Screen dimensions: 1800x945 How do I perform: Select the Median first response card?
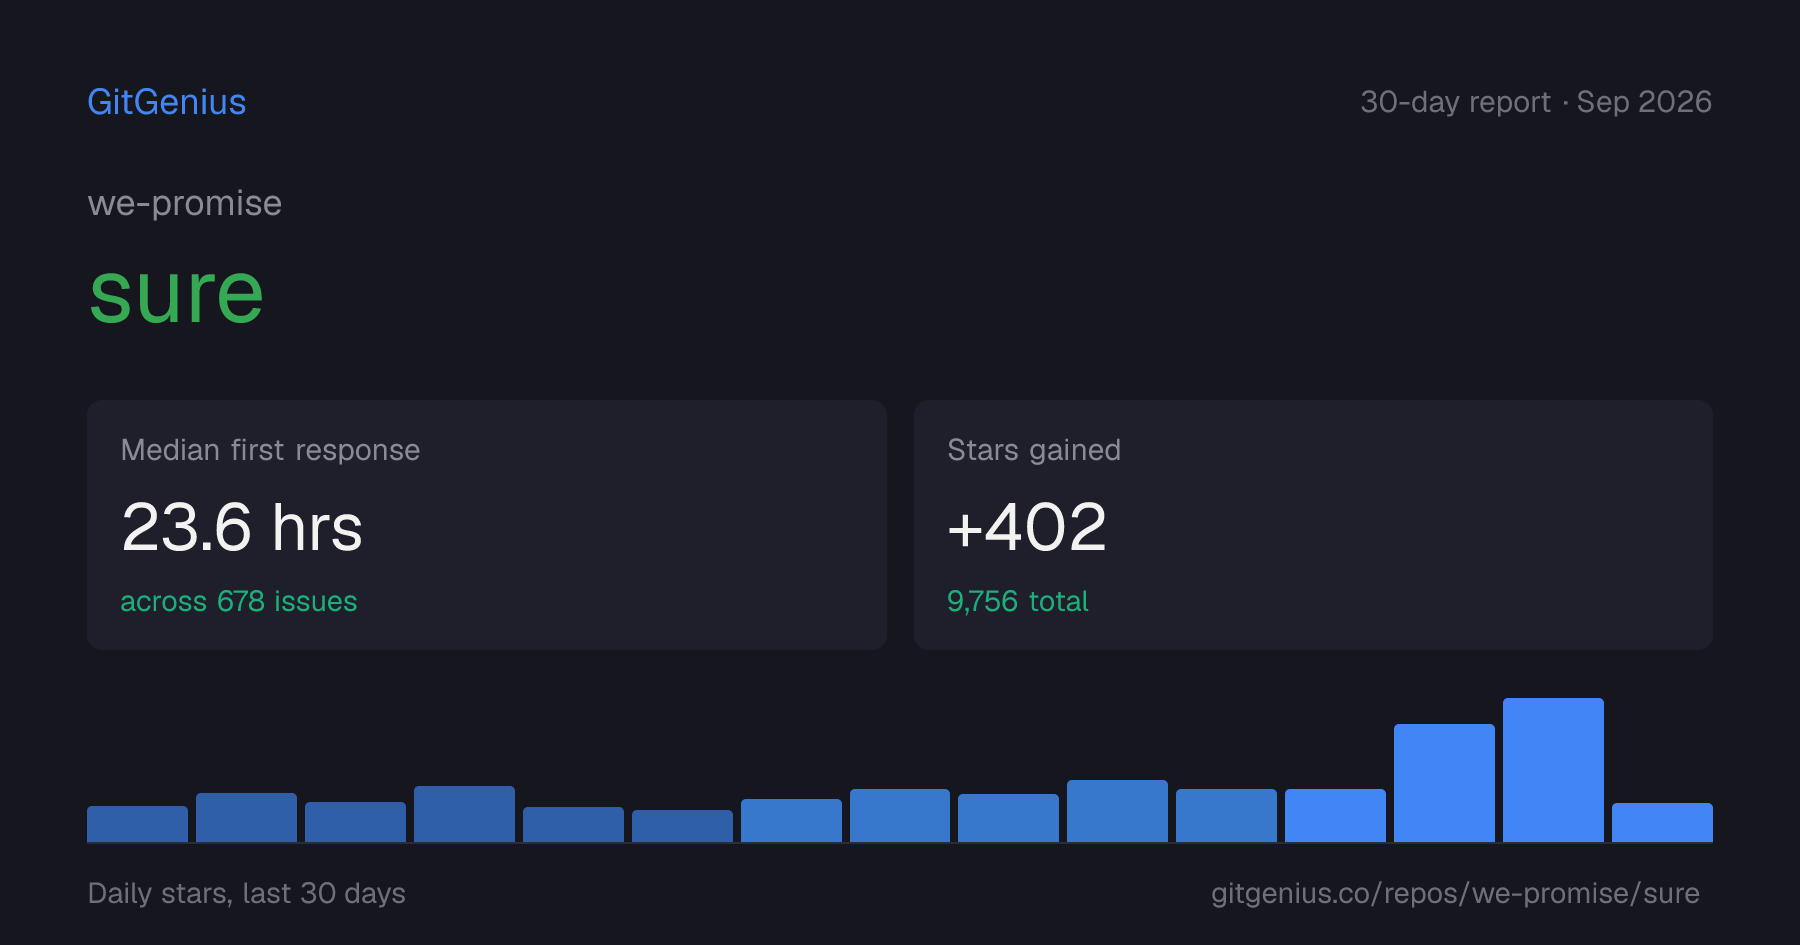pos(487,525)
